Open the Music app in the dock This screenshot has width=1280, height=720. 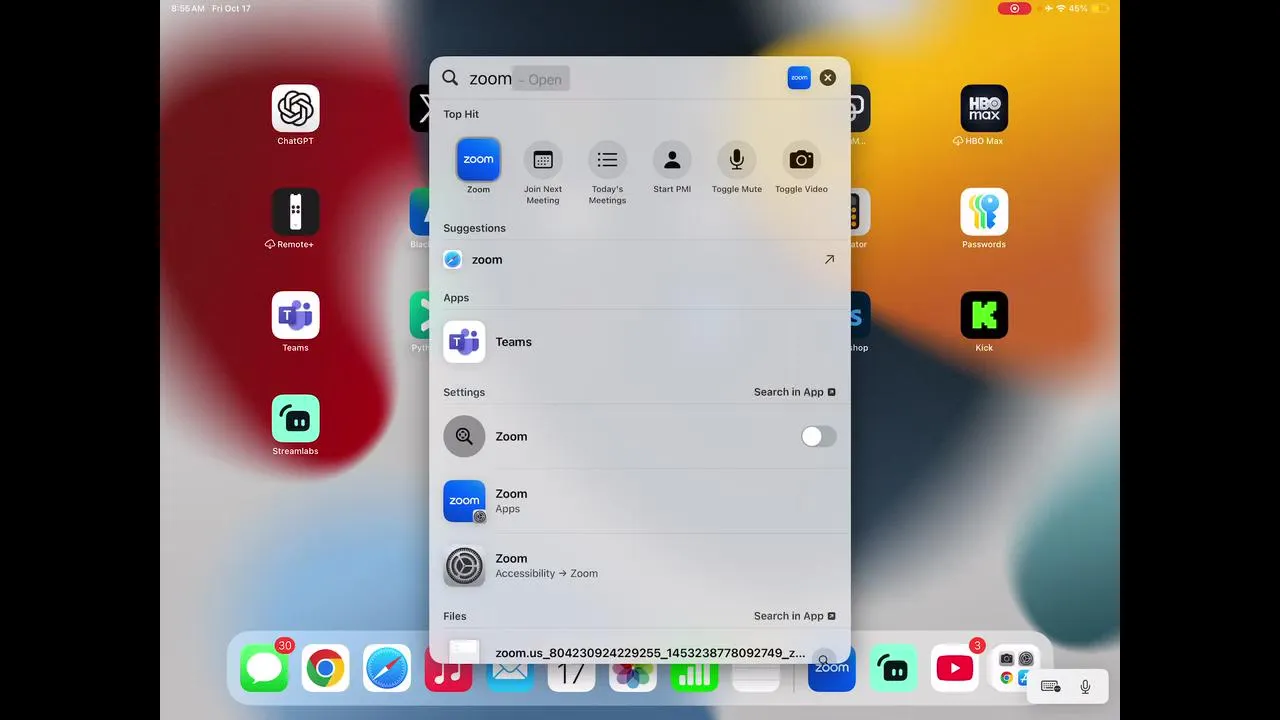pyautogui.click(x=448, y=672)
